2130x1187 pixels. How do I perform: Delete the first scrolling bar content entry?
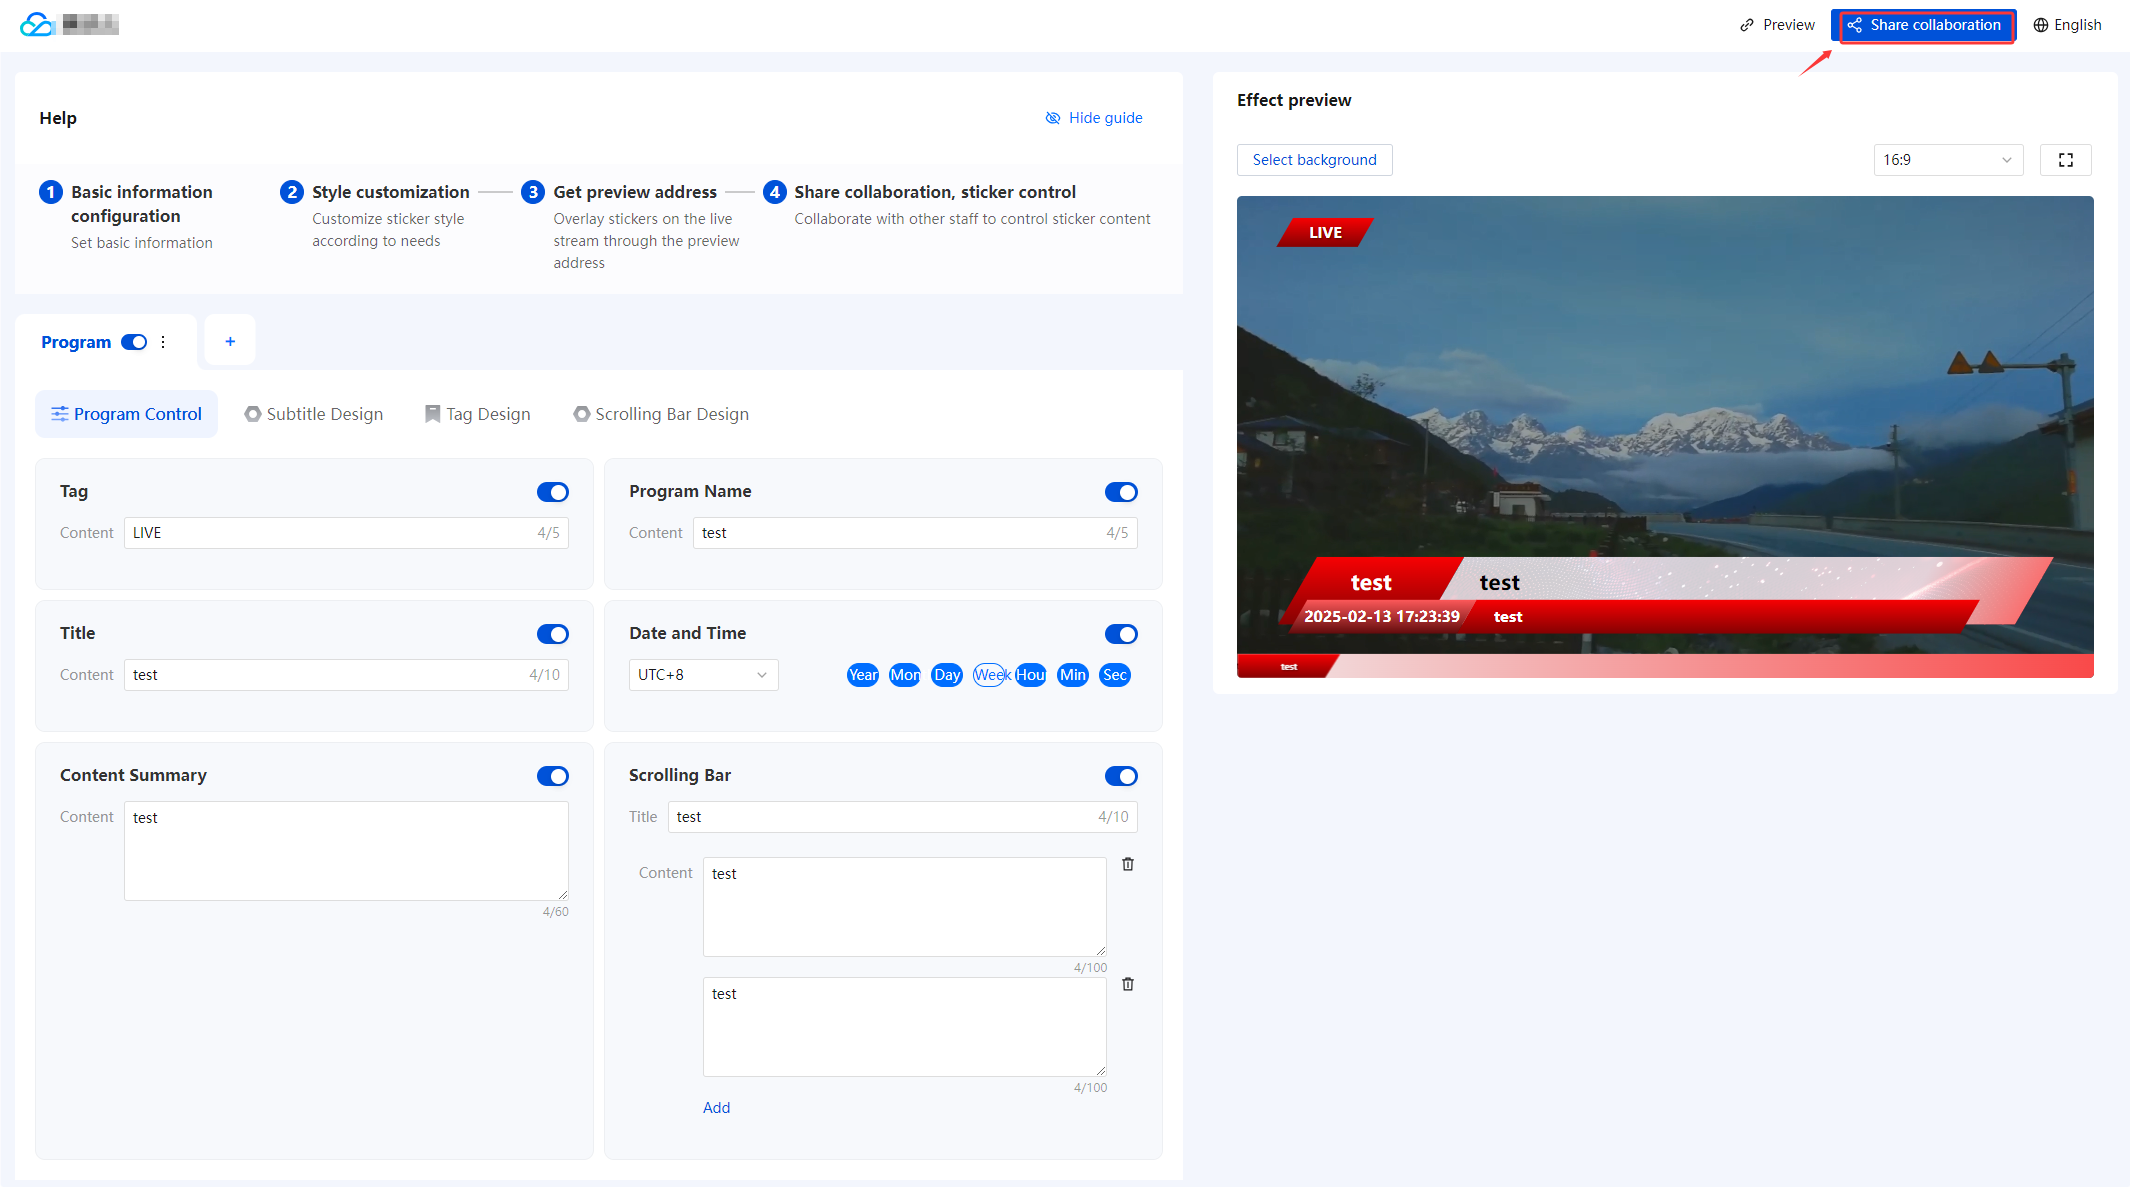coord(1128,864)
